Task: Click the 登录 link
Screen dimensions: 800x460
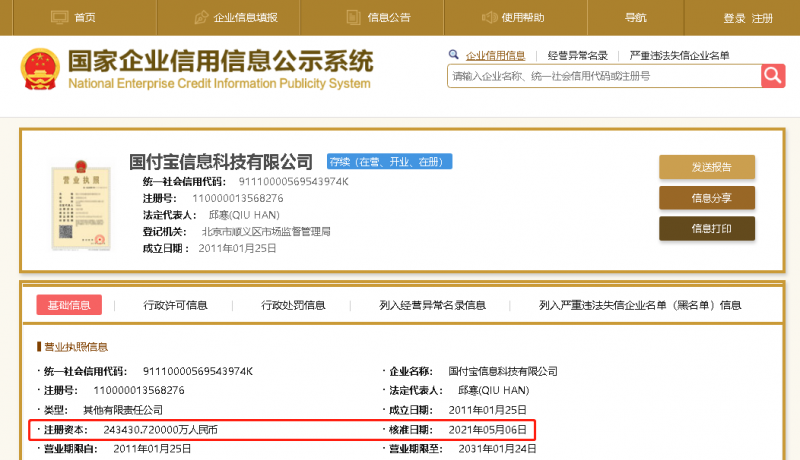Action: (734, 18)
